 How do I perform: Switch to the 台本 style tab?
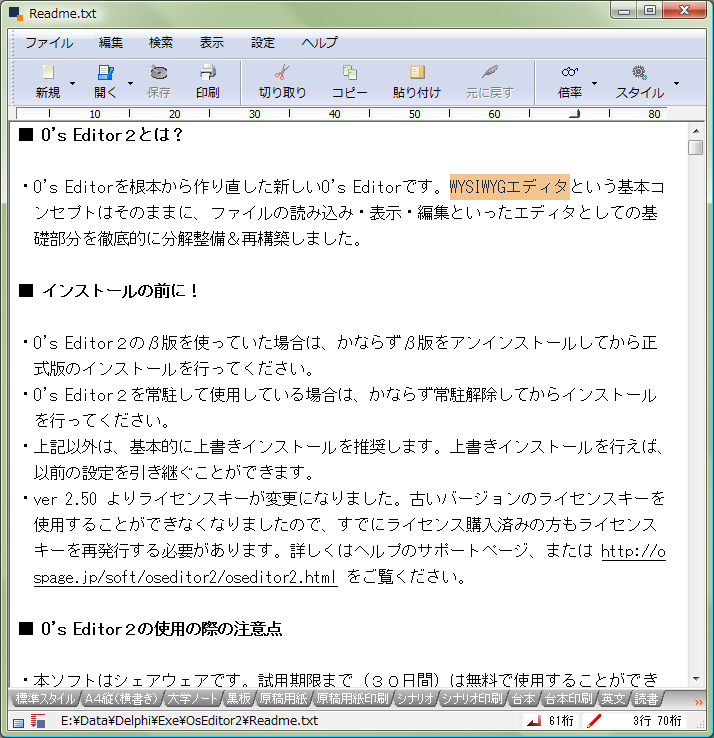click(523, 699)
